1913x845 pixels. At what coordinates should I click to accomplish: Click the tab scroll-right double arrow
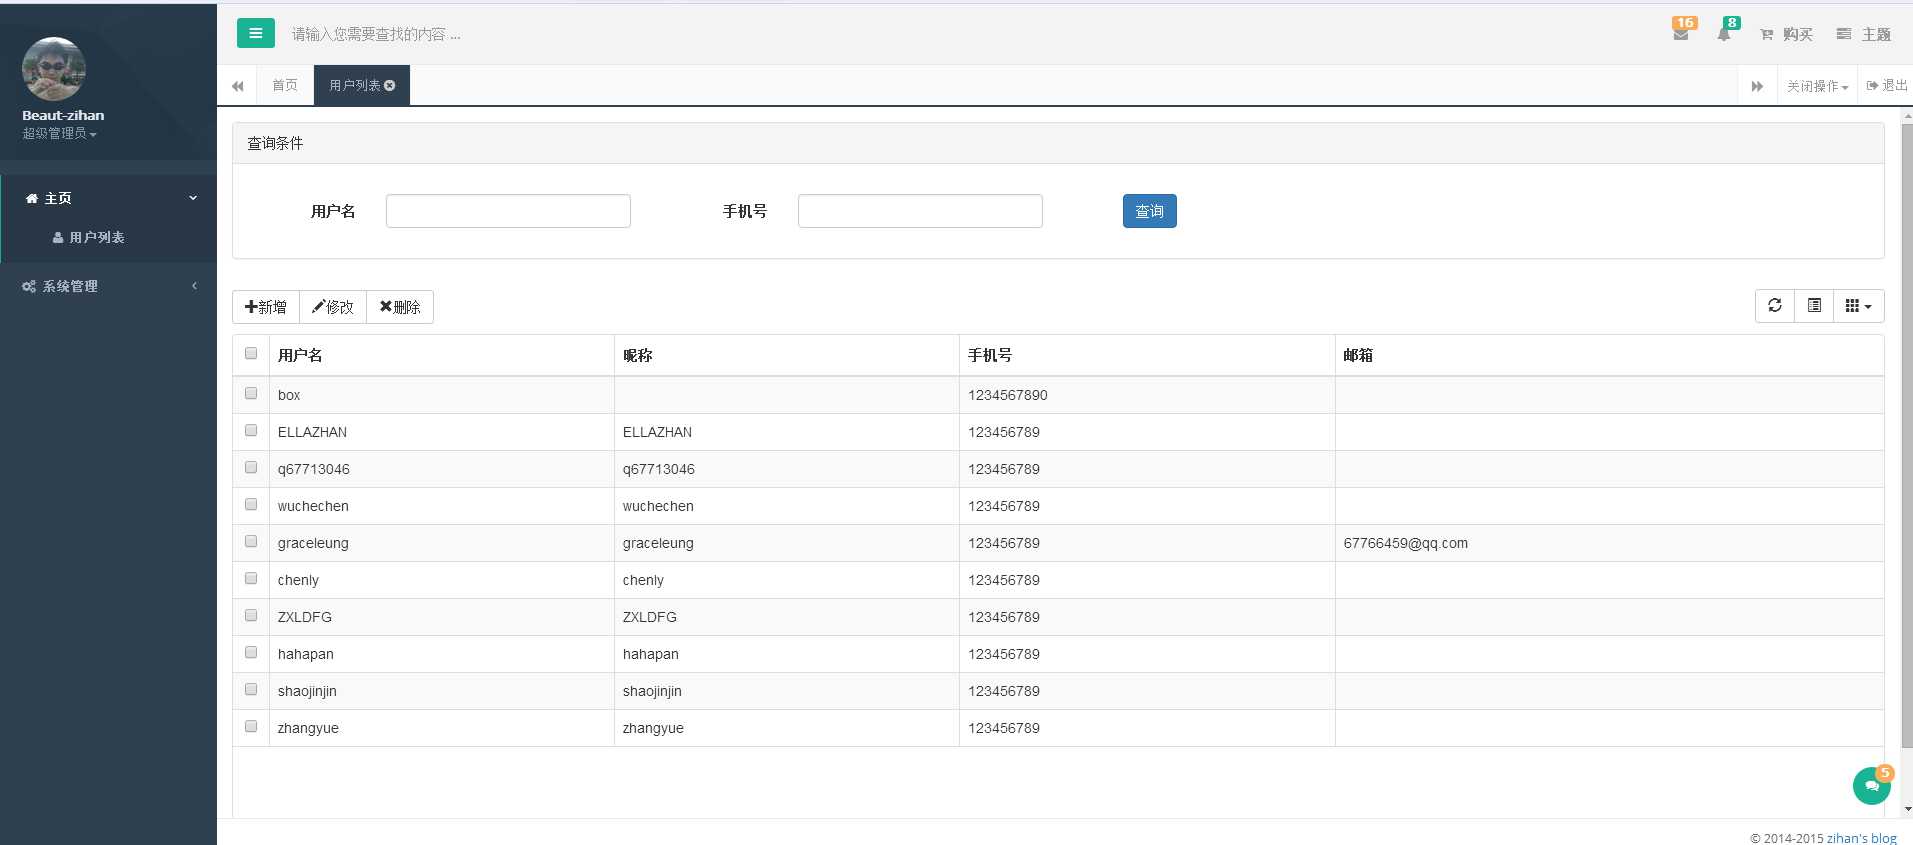click(x=1757, y=86)
